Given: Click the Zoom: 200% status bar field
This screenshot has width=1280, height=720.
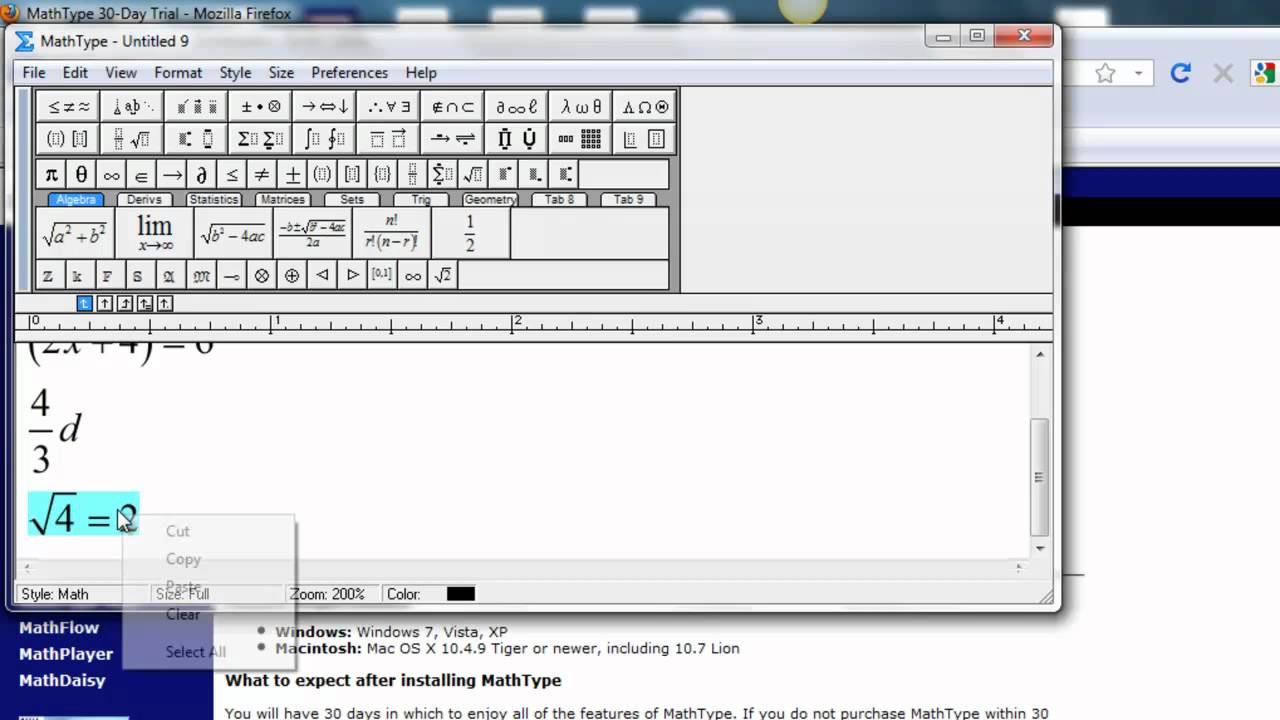Looking at the screenshot, I should click(328, 594).
